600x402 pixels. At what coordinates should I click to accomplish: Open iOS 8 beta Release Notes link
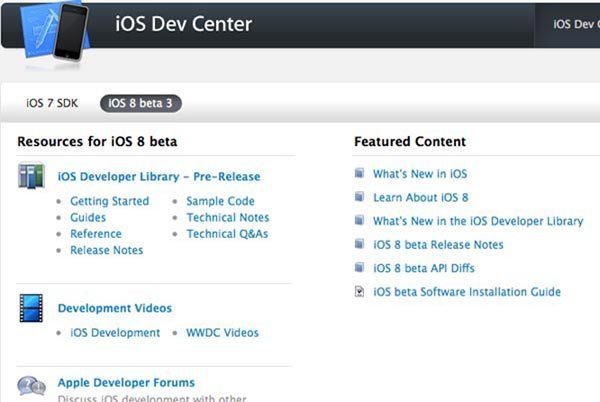(438, 244)
